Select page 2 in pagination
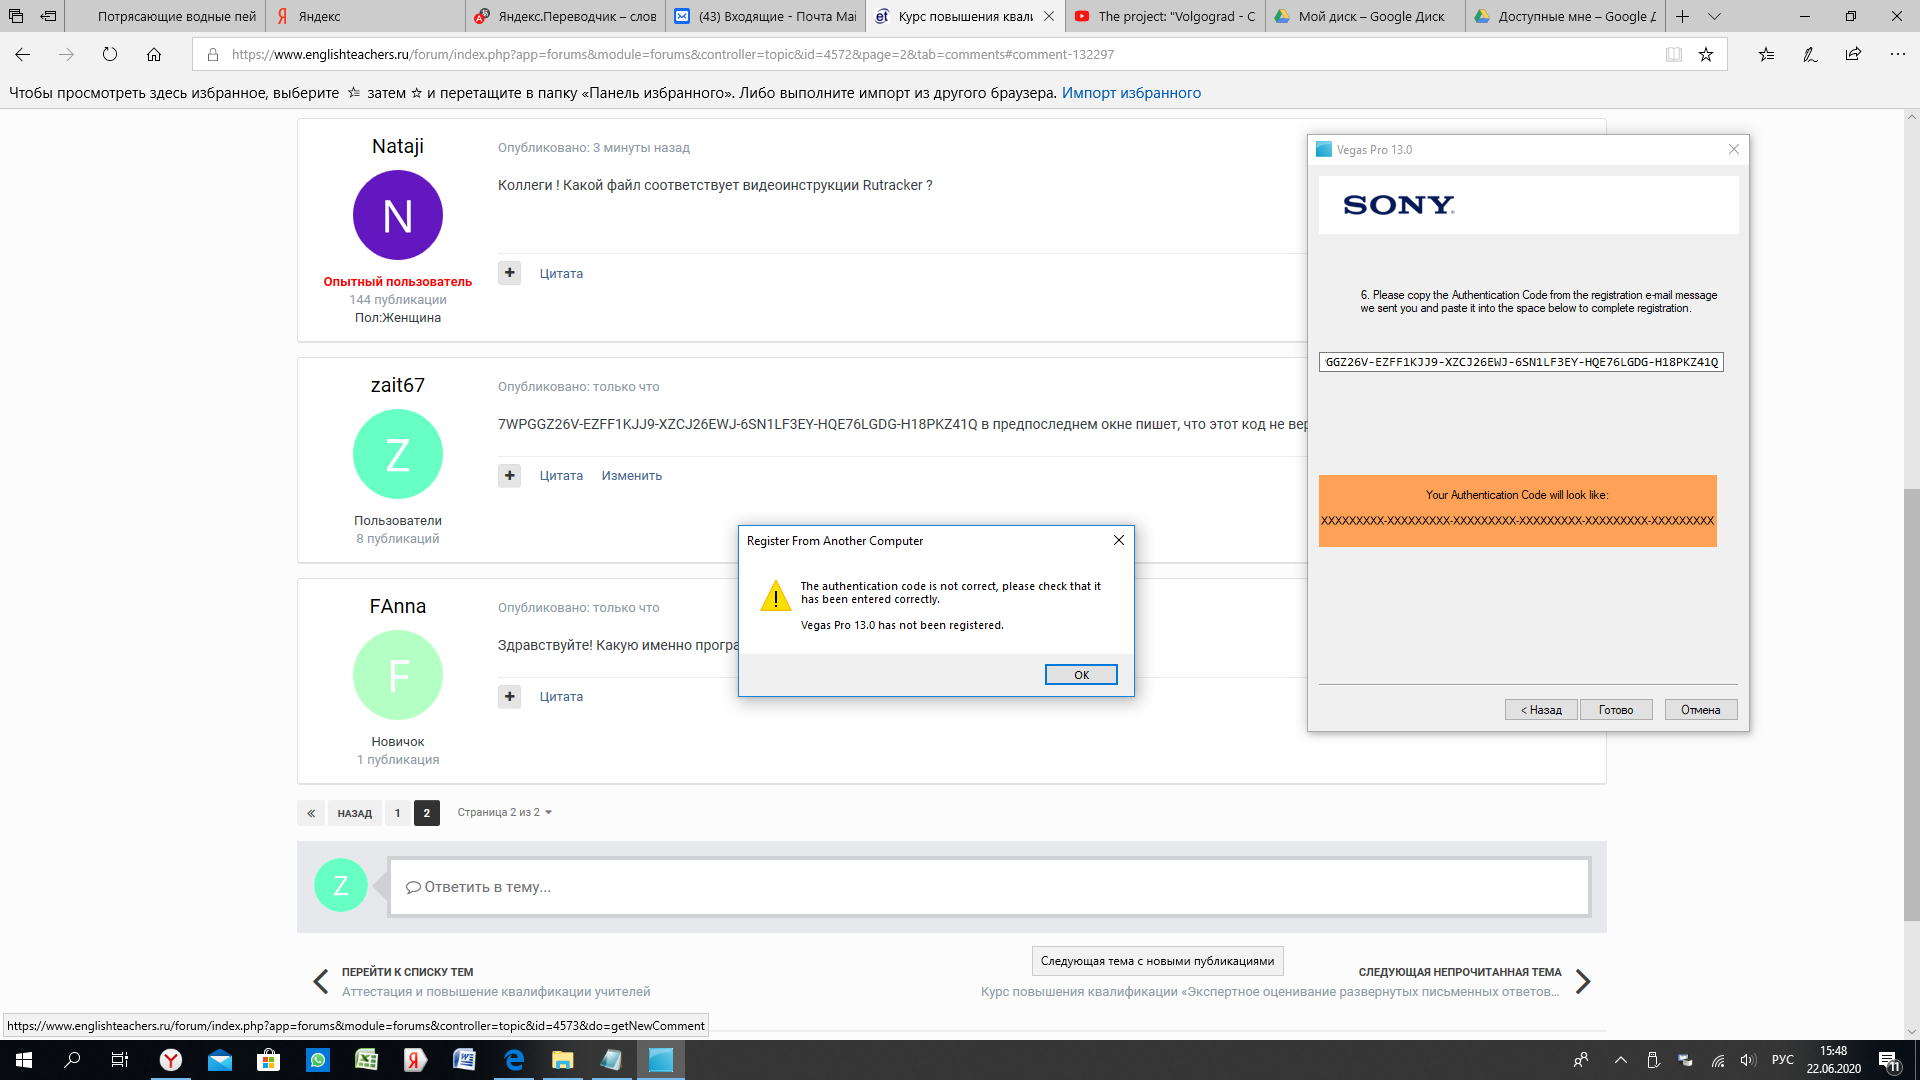 (427, 813)
